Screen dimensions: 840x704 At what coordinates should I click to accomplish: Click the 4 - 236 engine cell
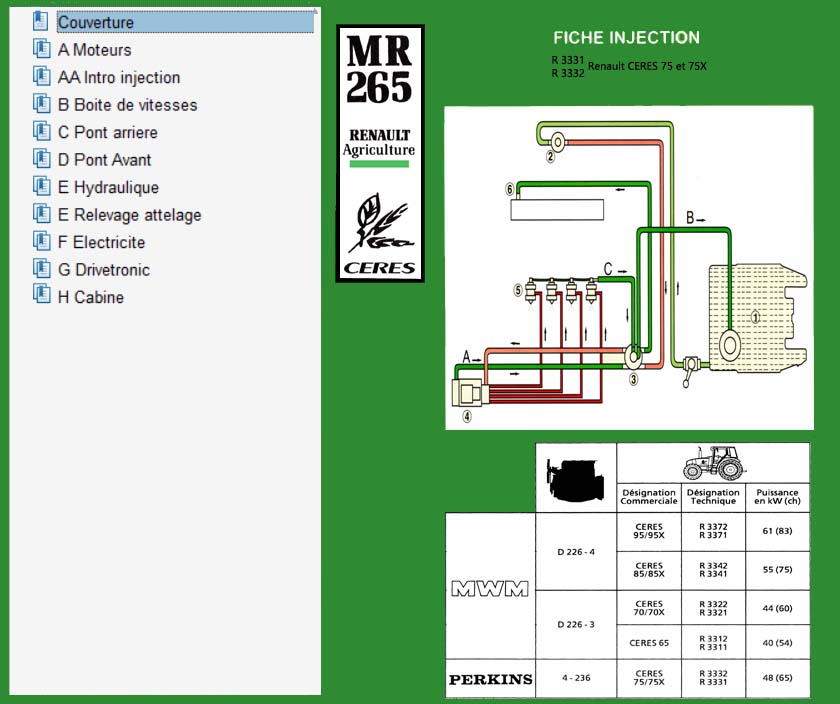[576, 678]
